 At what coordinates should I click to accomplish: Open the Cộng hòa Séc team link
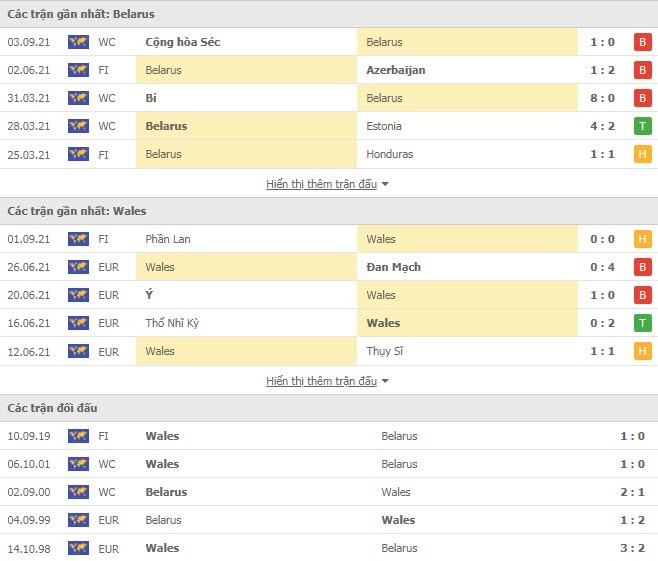[183, 42]
